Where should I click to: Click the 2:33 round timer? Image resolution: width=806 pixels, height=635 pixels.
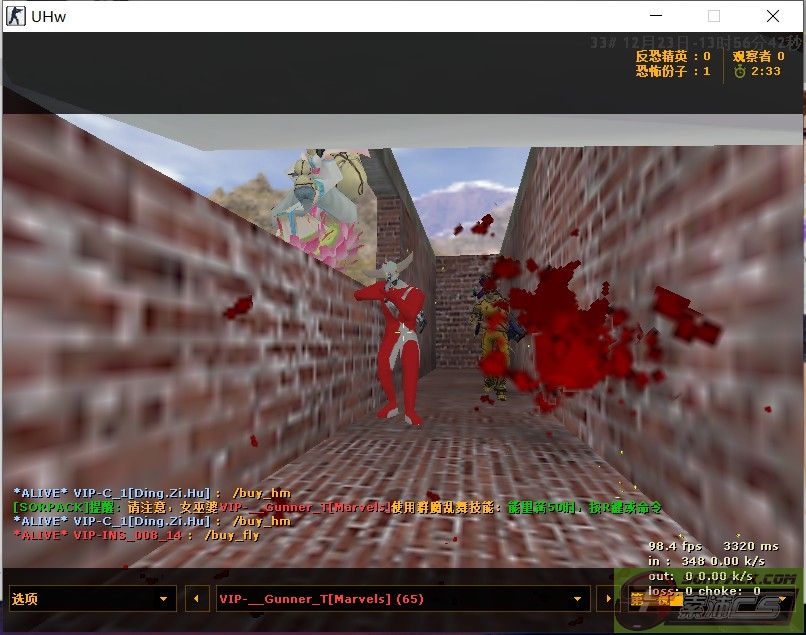tap(766, 71)
